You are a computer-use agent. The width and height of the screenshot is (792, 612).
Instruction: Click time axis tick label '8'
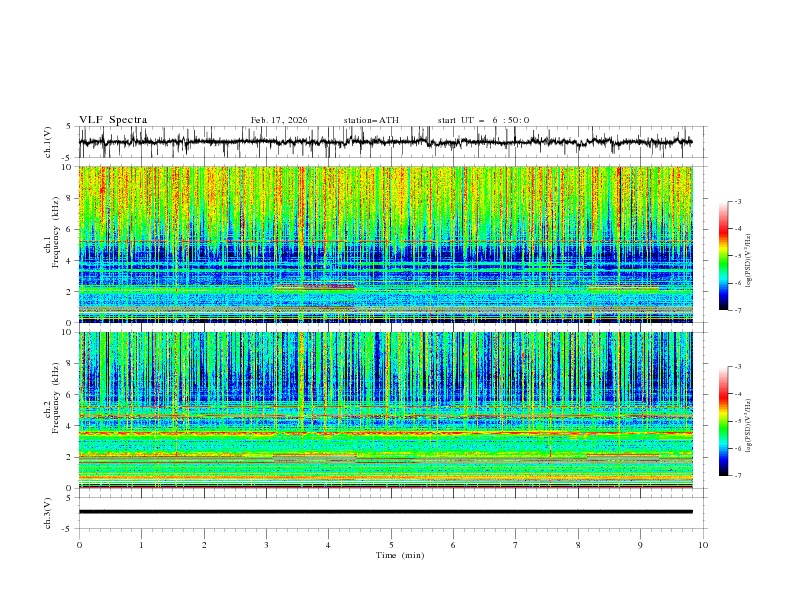click(578, 545)
